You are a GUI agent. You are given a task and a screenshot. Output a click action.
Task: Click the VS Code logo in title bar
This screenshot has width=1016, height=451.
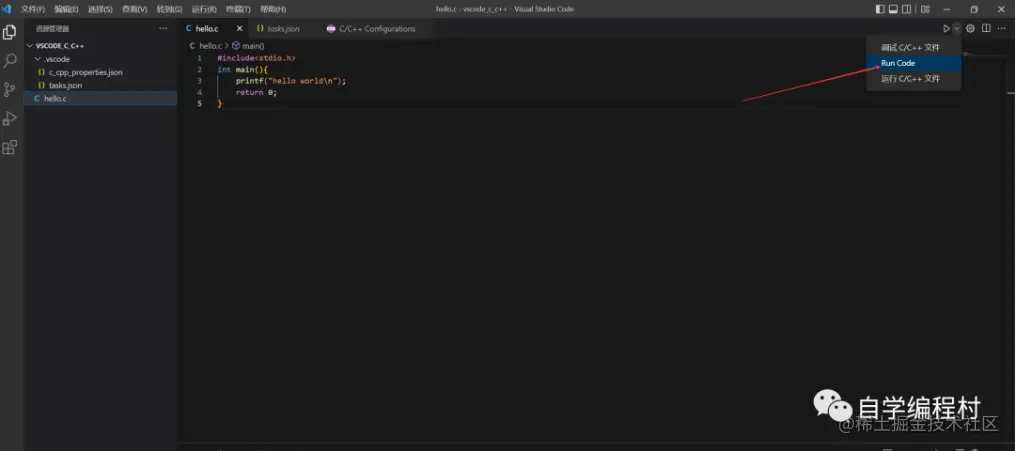pos(6,9)
